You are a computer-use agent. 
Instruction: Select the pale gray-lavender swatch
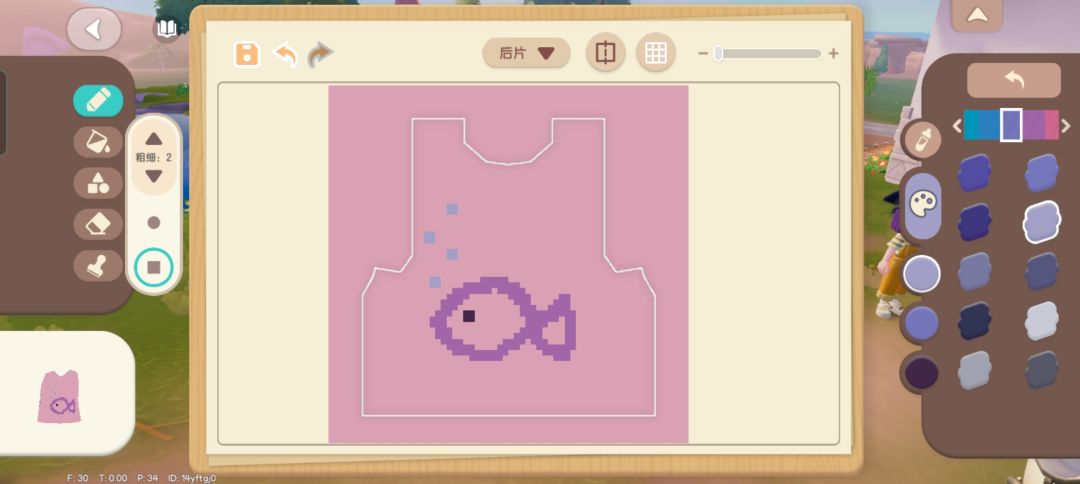[x=1041, y=321]
